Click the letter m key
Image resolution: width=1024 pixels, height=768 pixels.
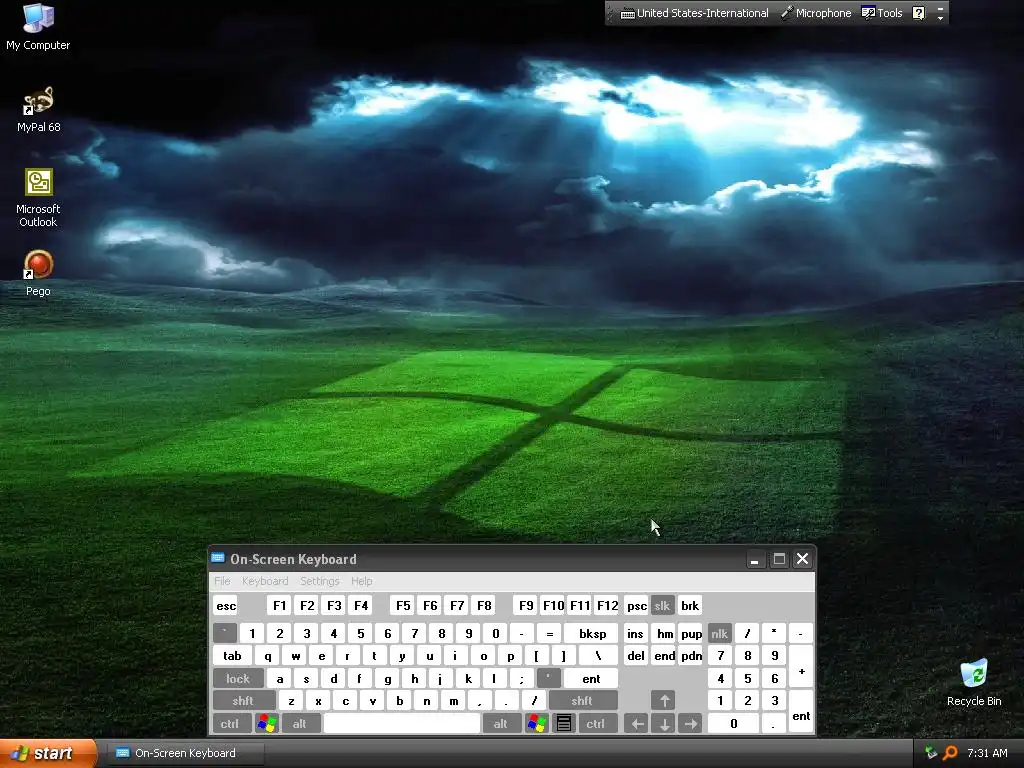[x=453, y=701]
